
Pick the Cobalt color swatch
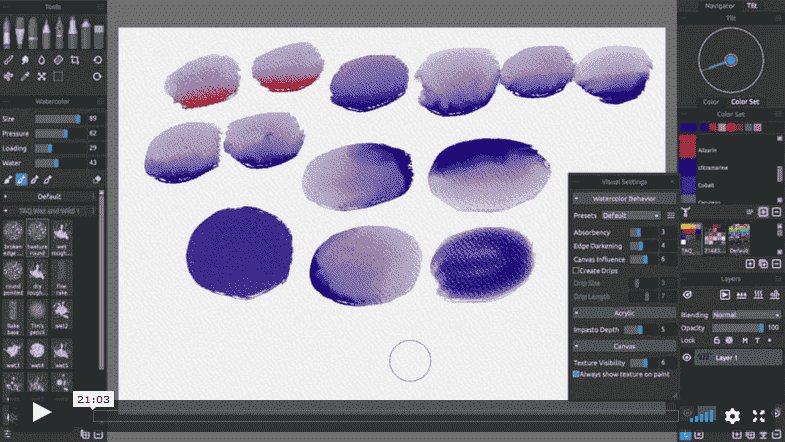coord(687,185)
